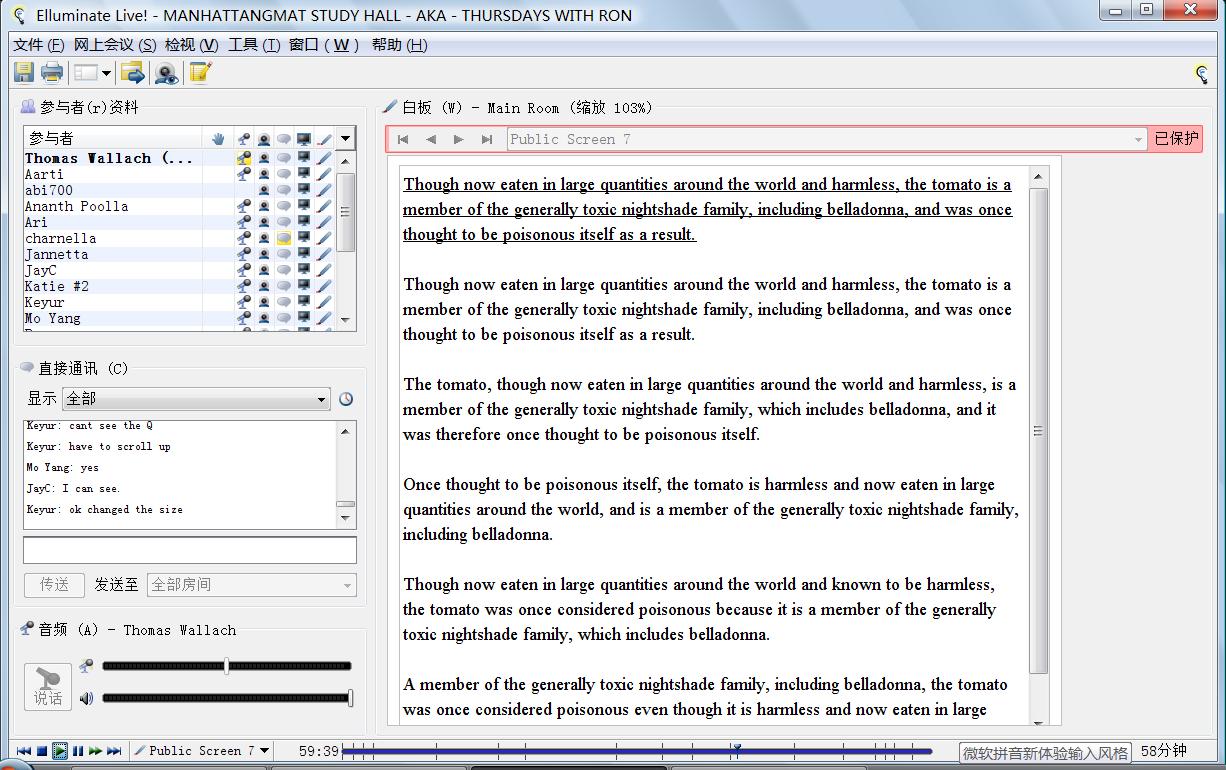Select participant Mo Yang in the list
This screenshot has height=770, width=1226.
[53, 318]
